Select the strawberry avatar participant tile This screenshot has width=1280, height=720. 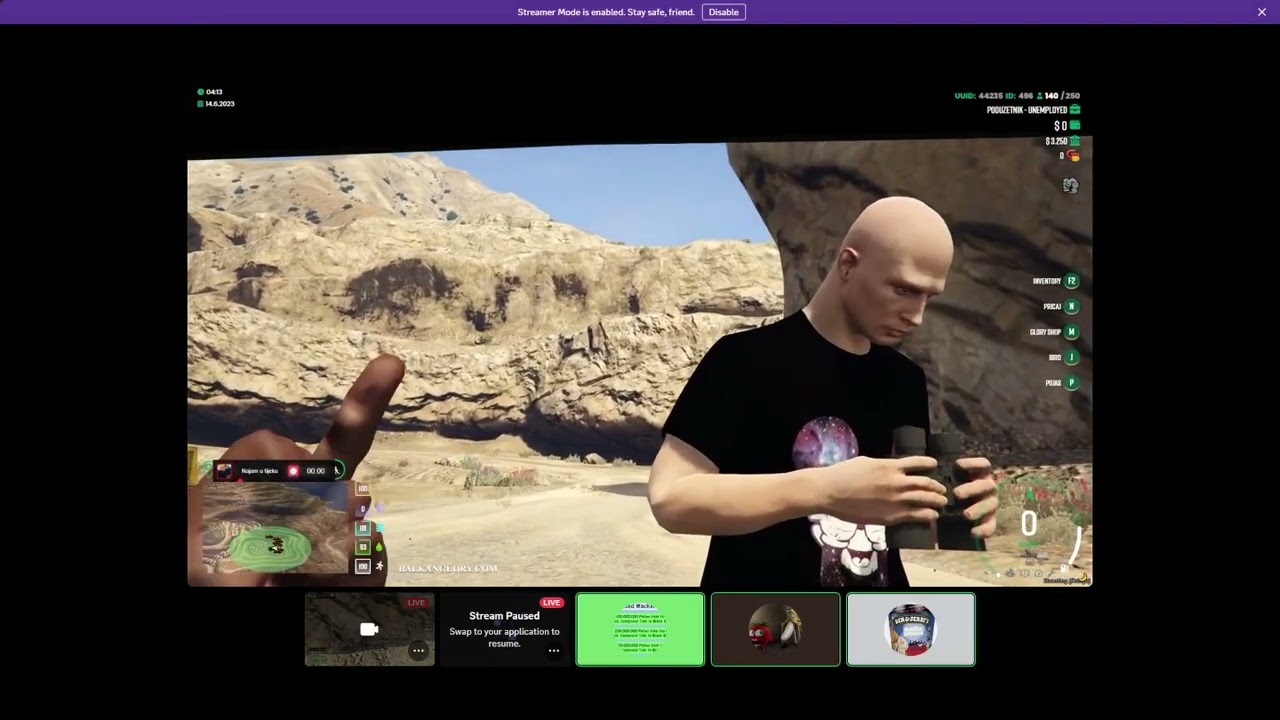point(775,629)
